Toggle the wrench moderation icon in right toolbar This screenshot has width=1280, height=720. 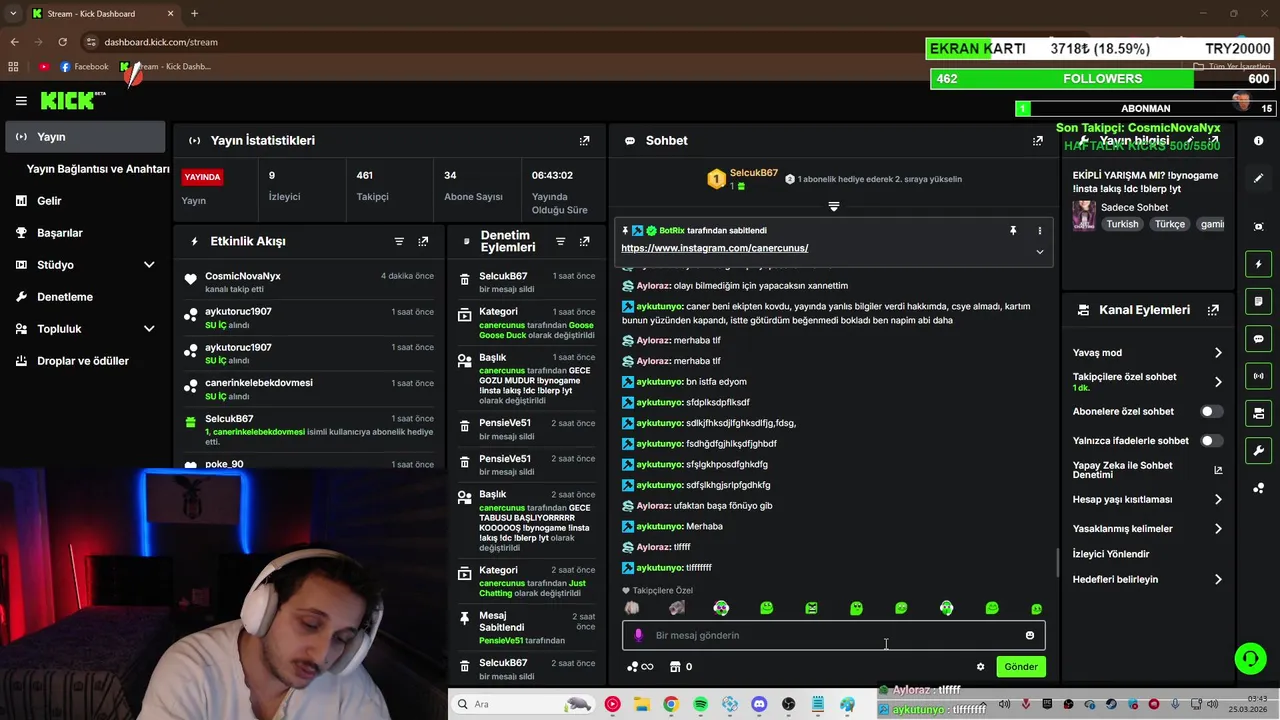coord(1258,450)
